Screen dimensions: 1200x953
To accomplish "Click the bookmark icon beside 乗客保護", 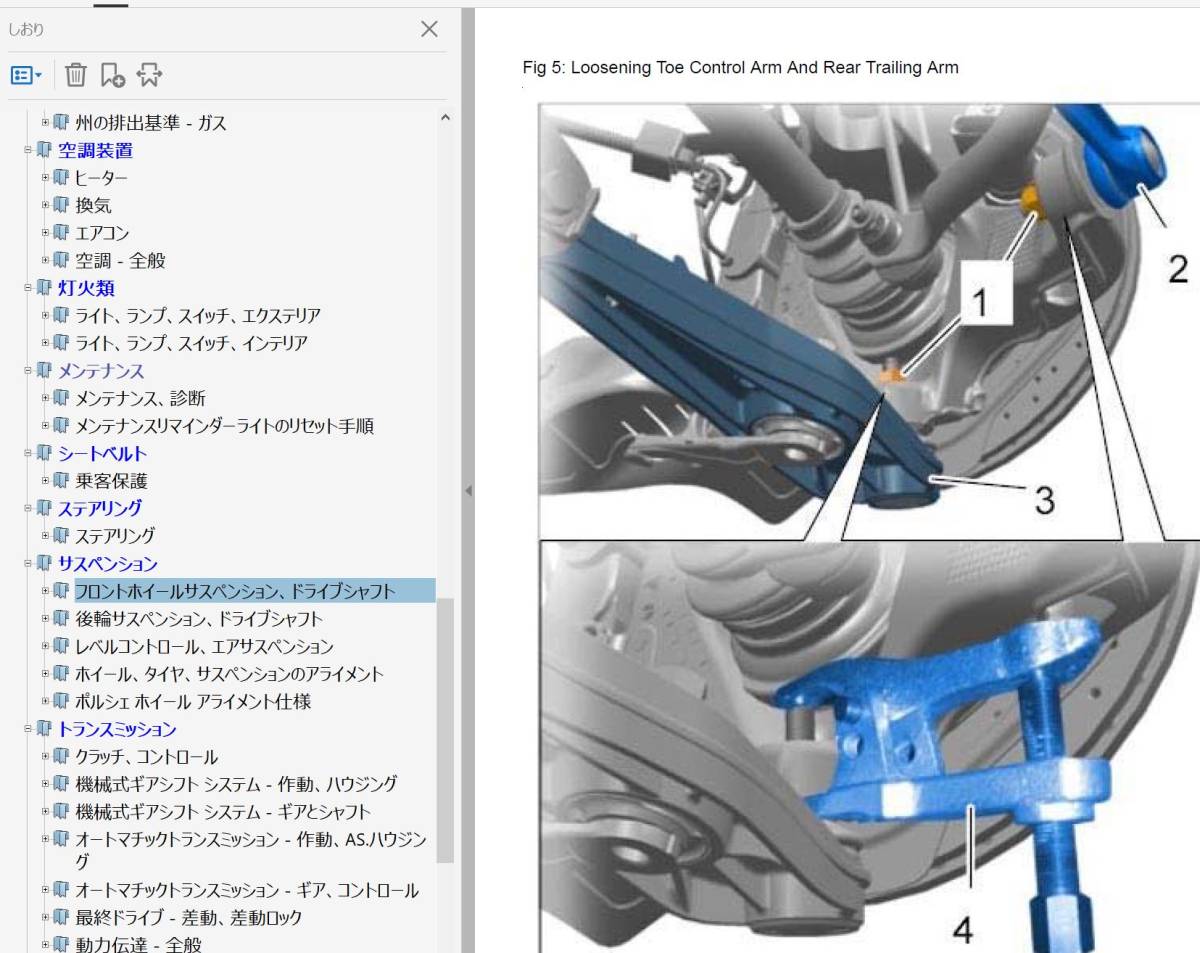I will click(62, 481).
